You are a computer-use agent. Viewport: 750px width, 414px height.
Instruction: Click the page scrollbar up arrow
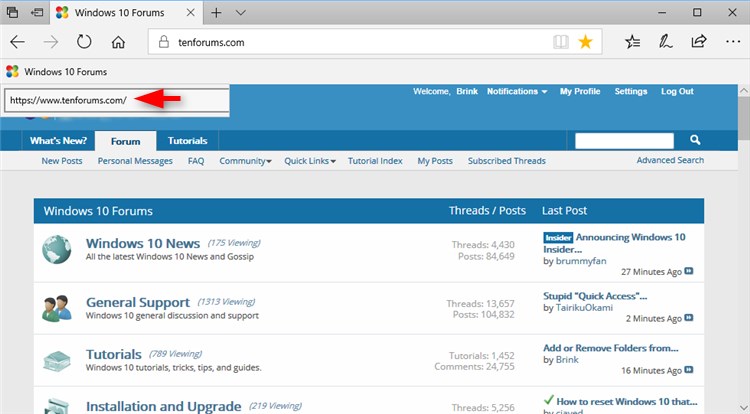click(x=744, y=90)
